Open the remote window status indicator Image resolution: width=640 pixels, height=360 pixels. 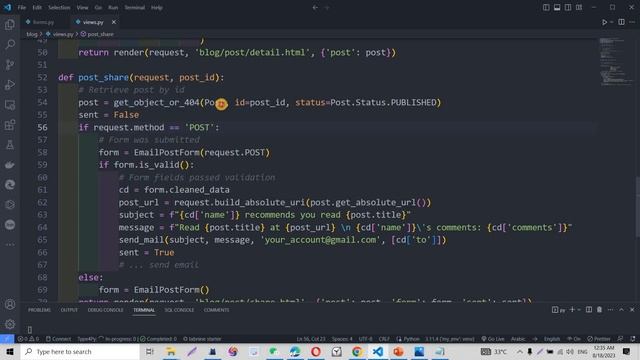click(x=7, y=339)
